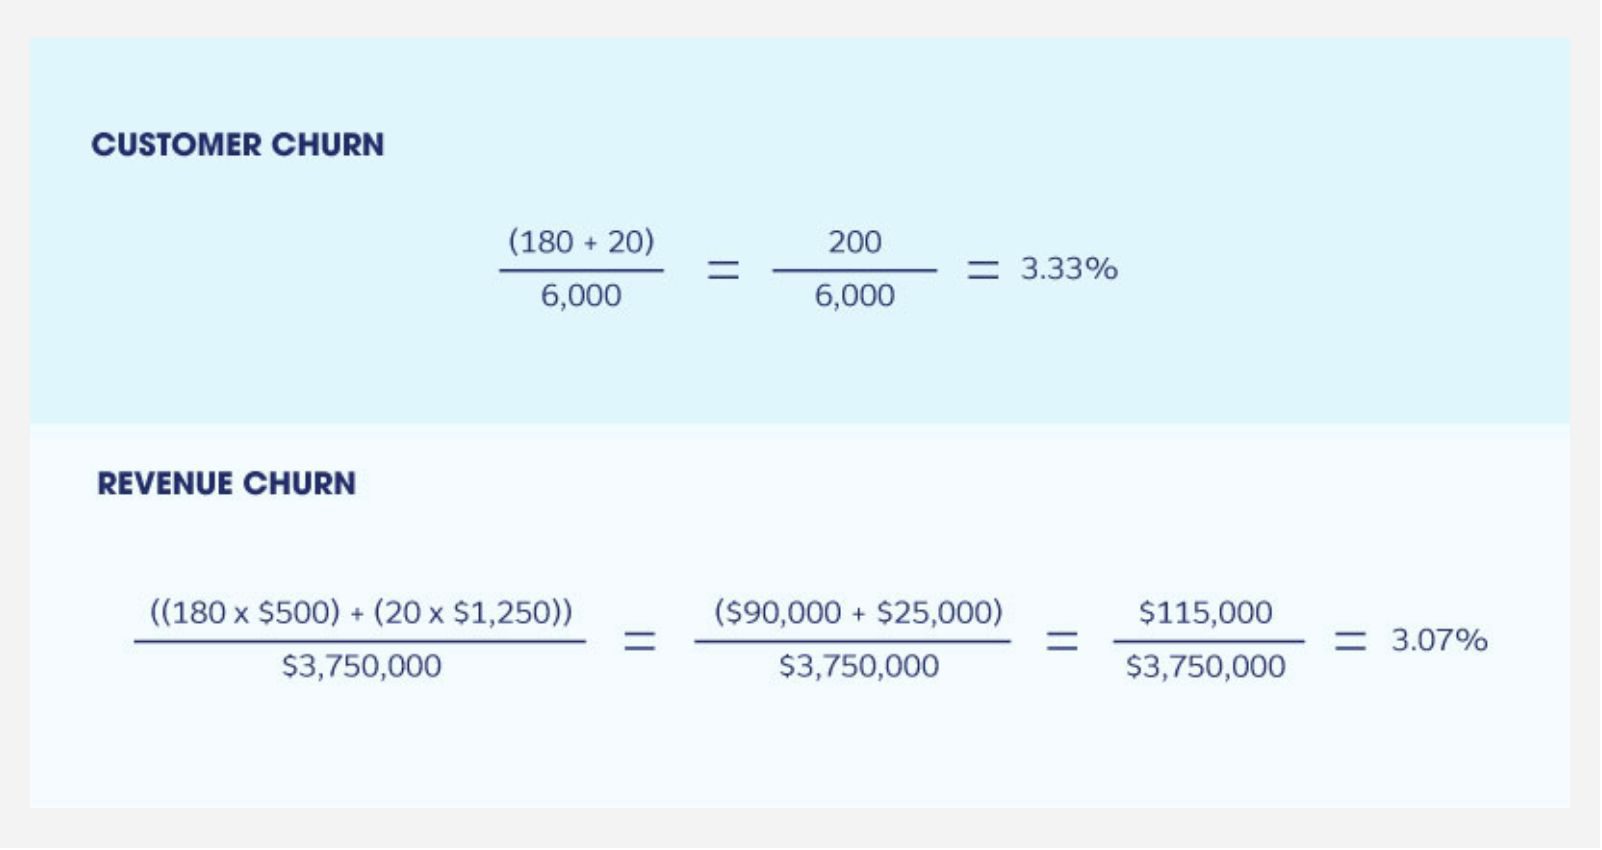Click the REVENUE CHURN heading
The height and width of the screenshot is (850, 1602).
click(x=227, y=484)
